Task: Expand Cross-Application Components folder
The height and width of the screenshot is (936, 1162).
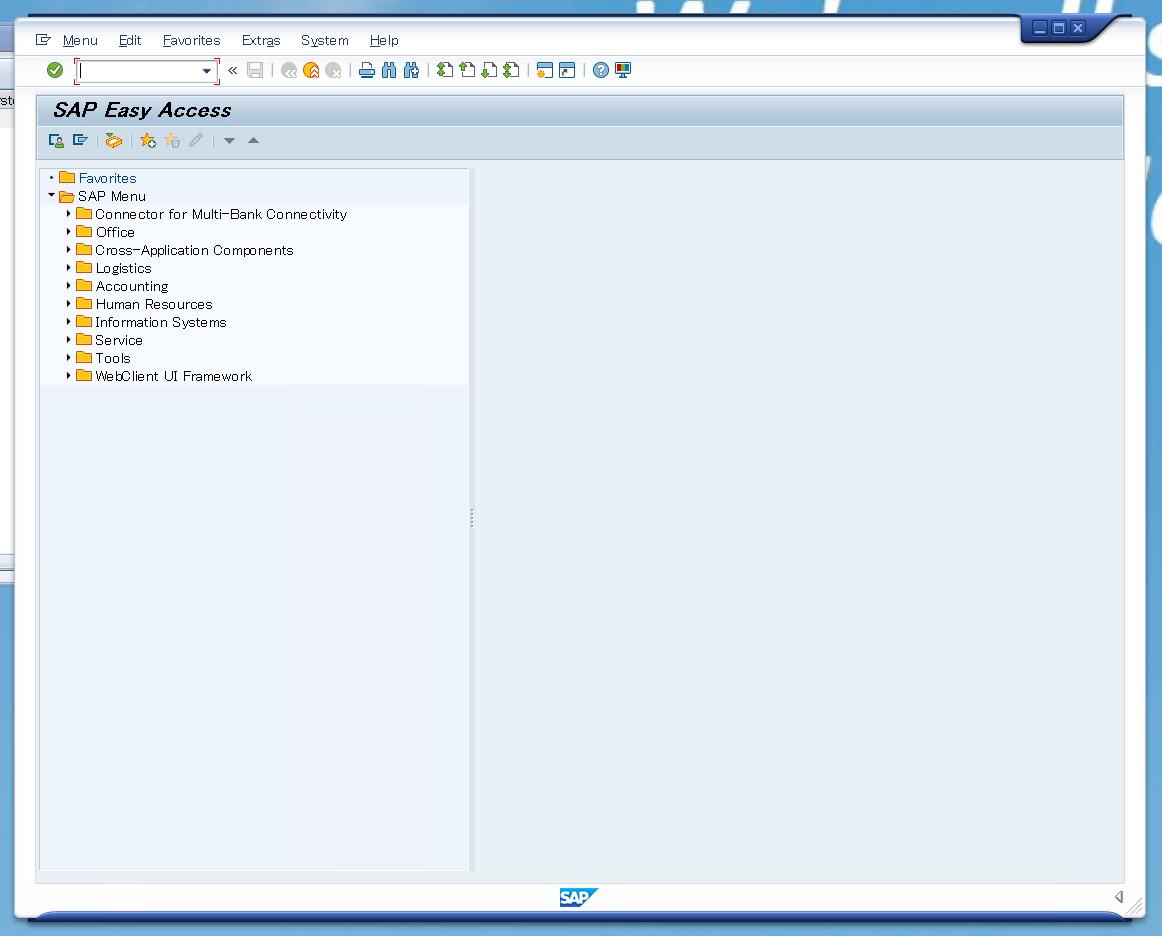Action: pos(68,250)
